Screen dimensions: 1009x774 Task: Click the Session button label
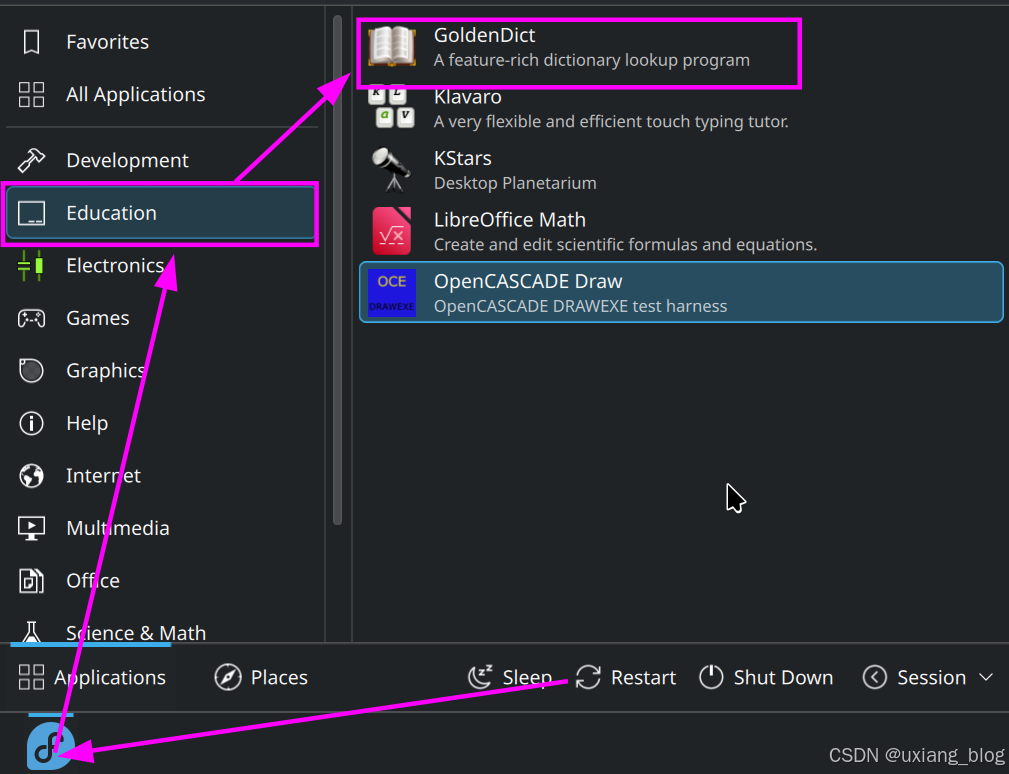(x=932, y=677)
